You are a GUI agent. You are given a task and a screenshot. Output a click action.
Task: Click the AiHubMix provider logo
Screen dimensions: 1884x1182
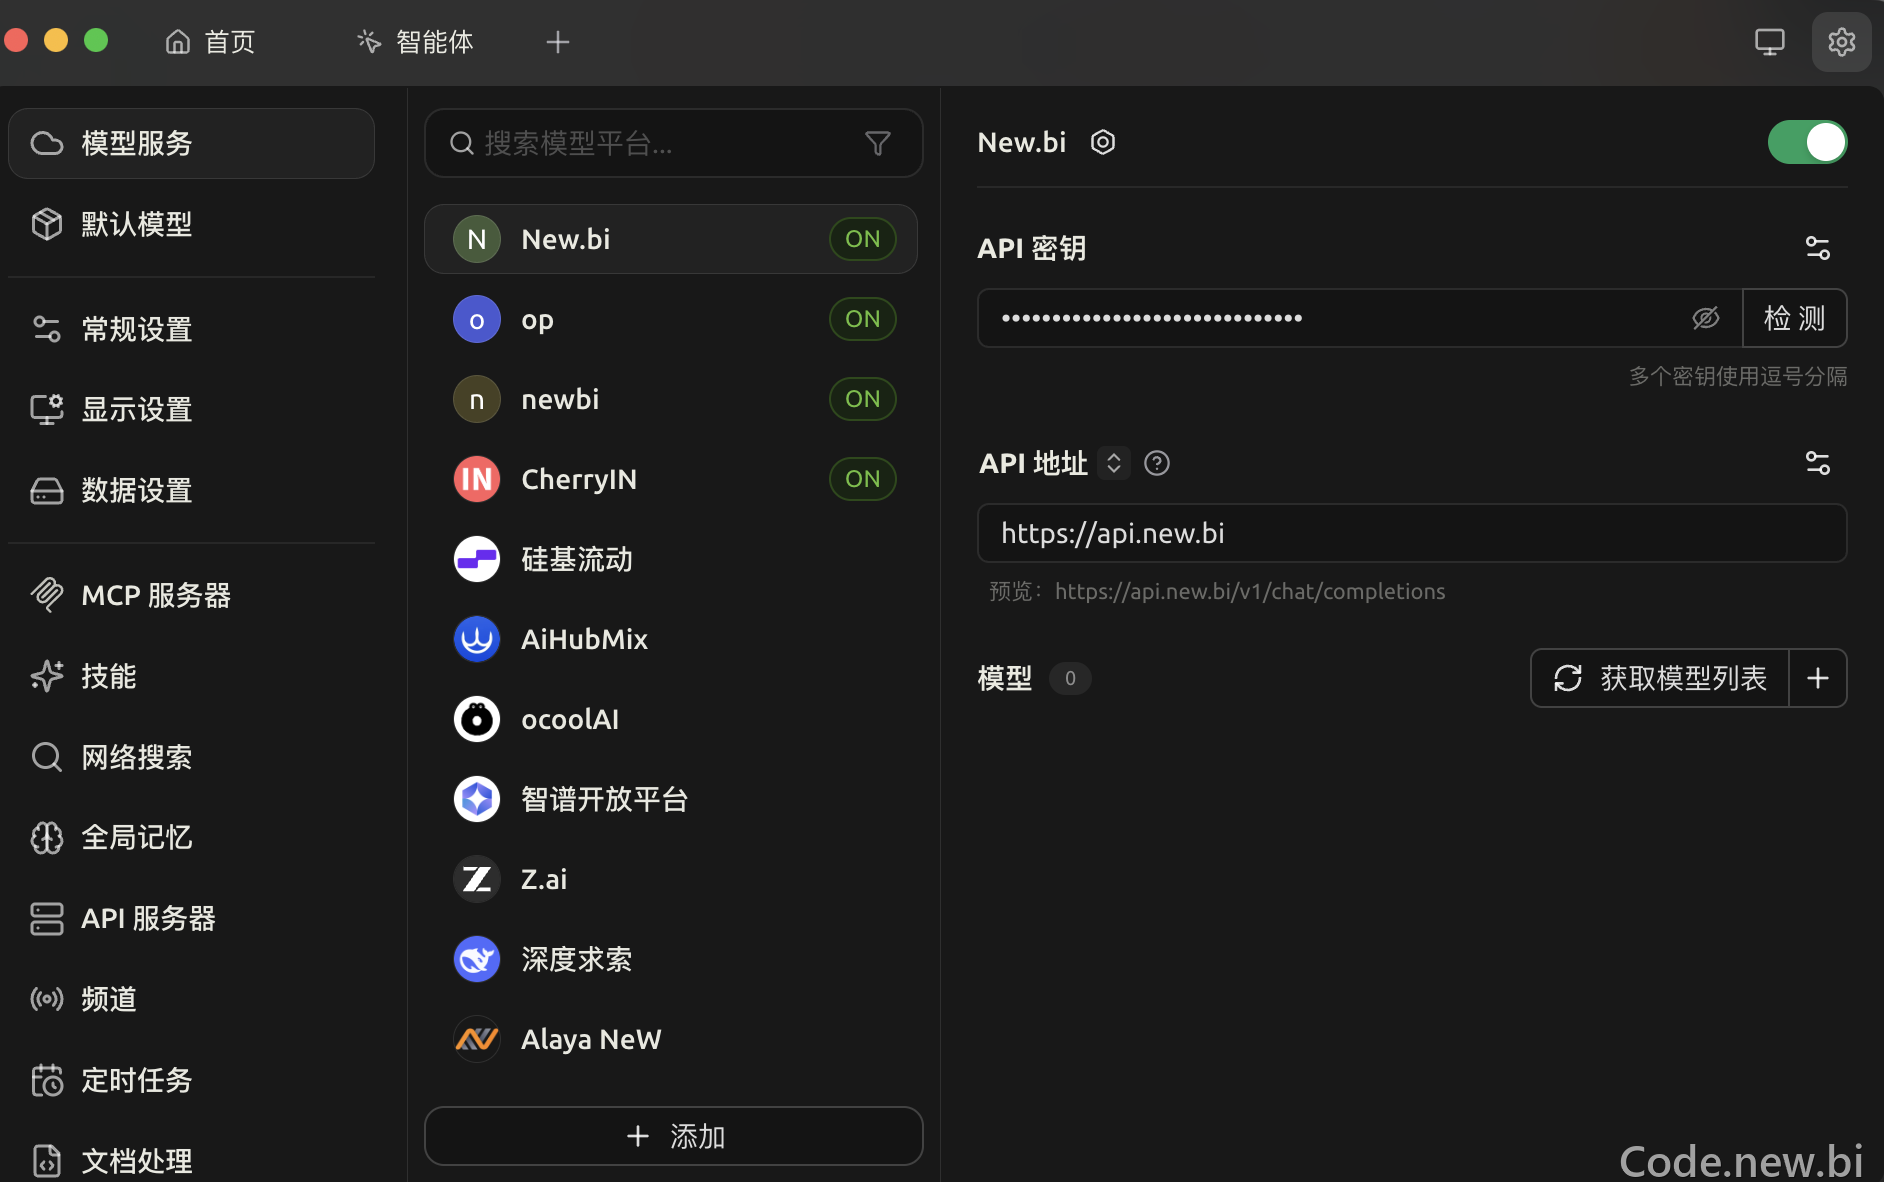click(477, 639)
